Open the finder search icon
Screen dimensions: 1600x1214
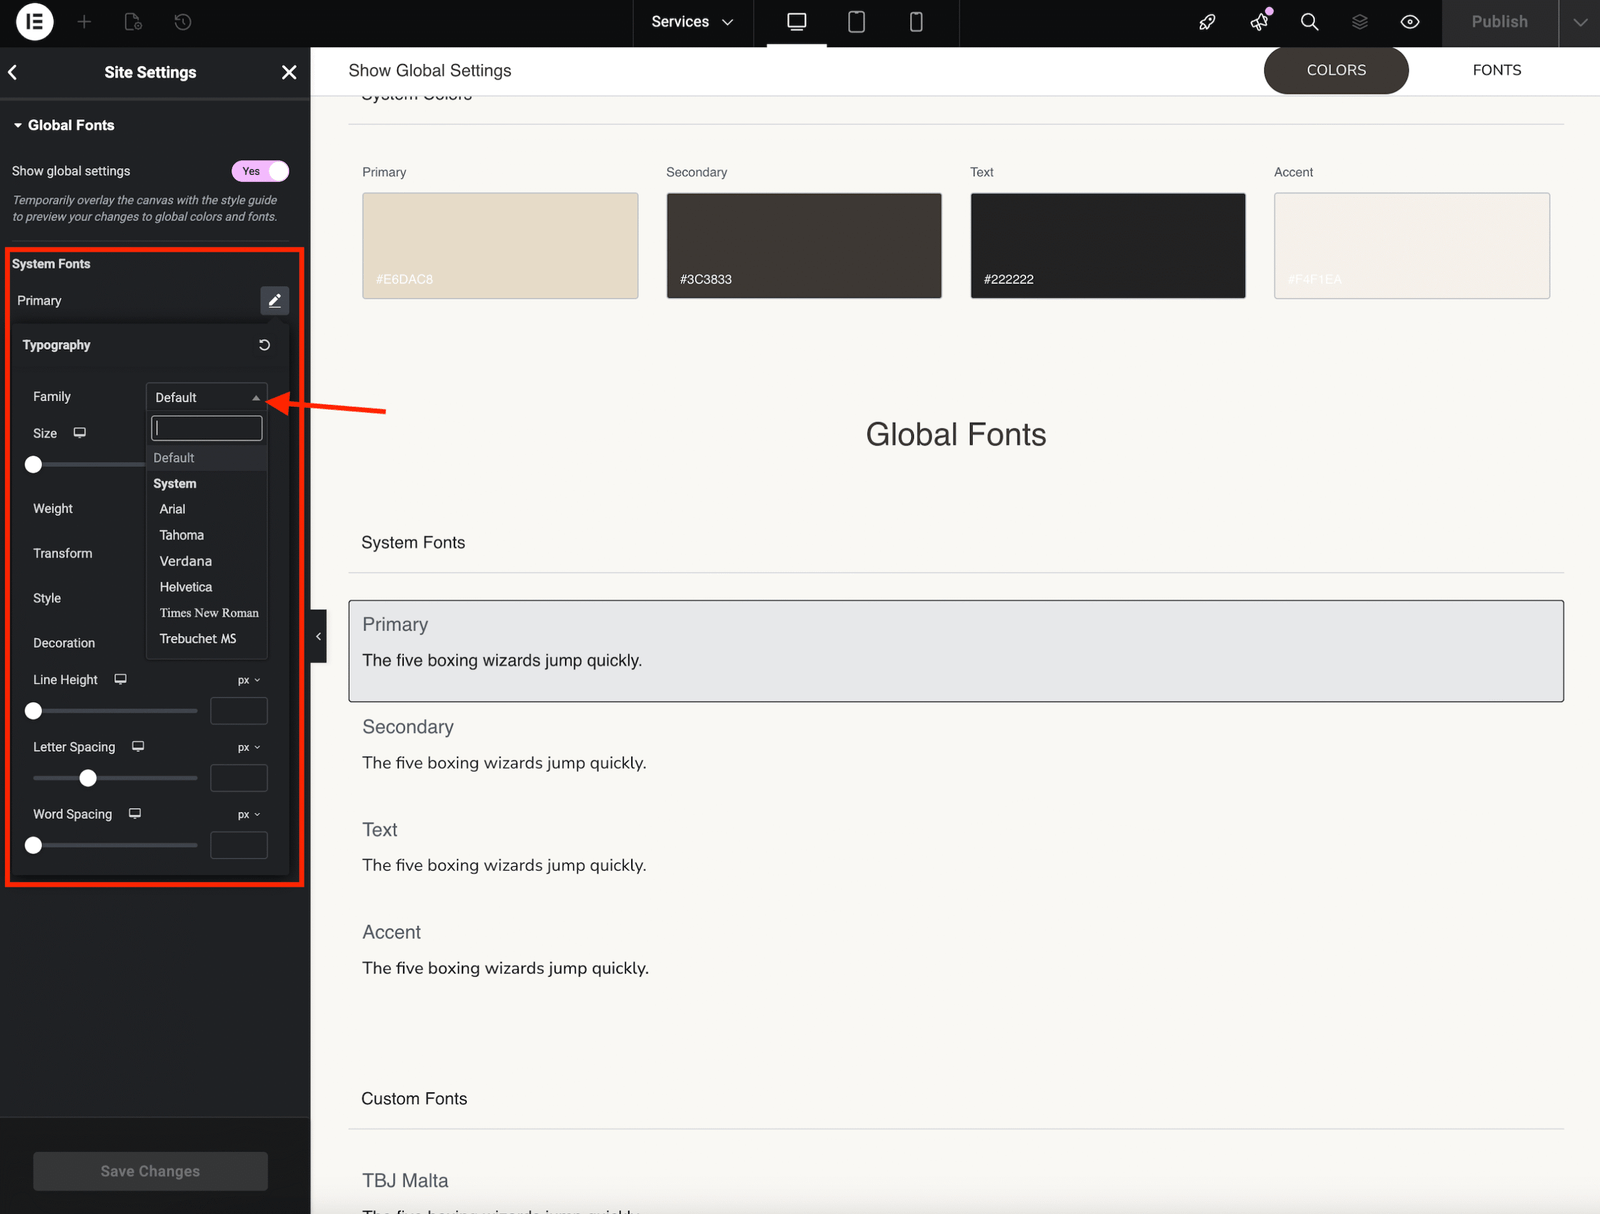pyautogui.click(x=1309, y=22)
